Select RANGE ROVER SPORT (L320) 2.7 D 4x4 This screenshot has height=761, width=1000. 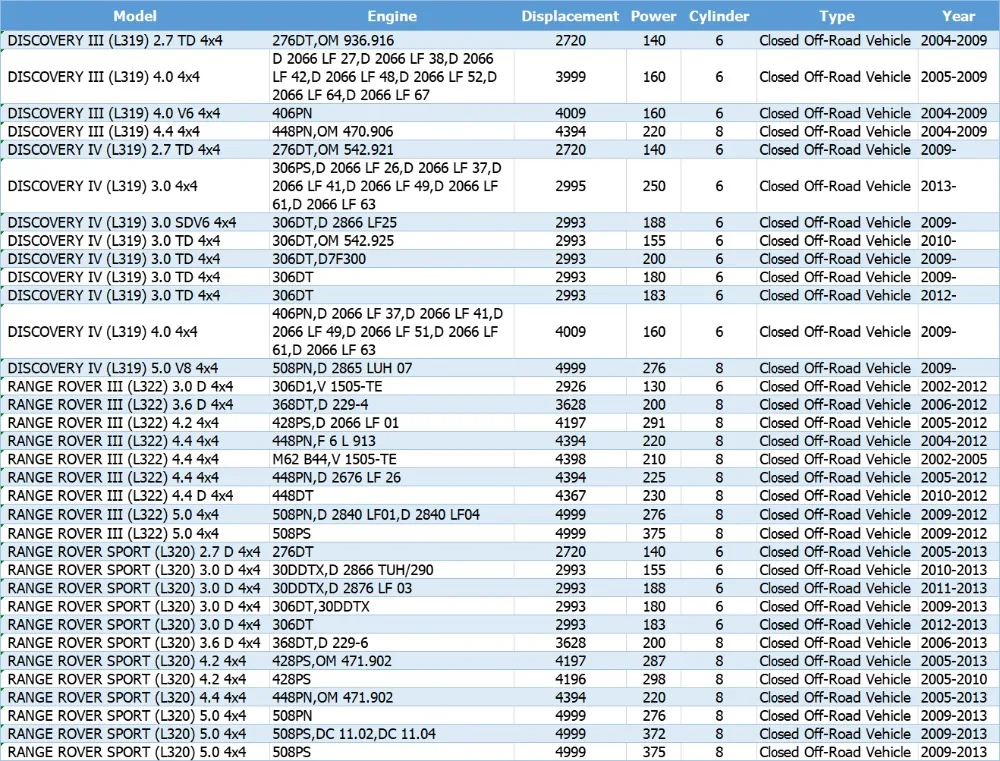coord(135,552)
